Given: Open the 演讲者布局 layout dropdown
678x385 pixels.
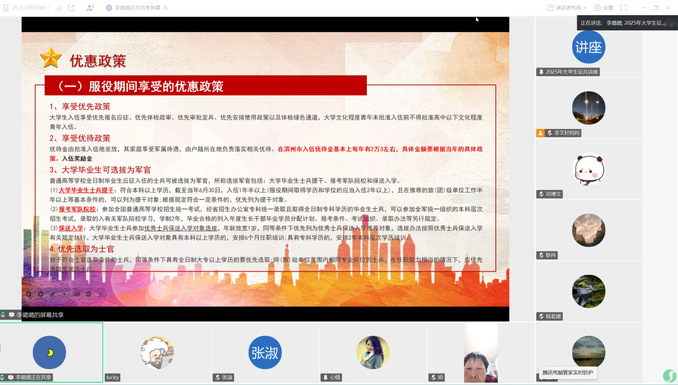Looking at the screenshot, I should click(566, 8).
